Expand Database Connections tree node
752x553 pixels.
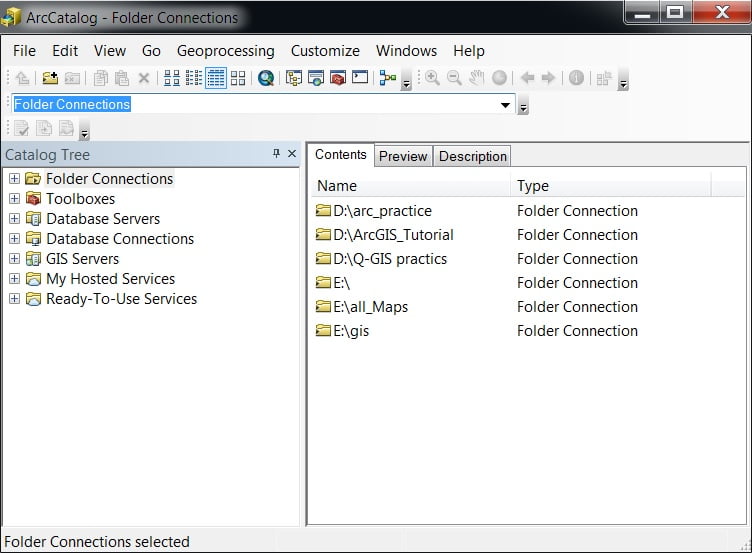pyautogui.click(x=14, y=238)
